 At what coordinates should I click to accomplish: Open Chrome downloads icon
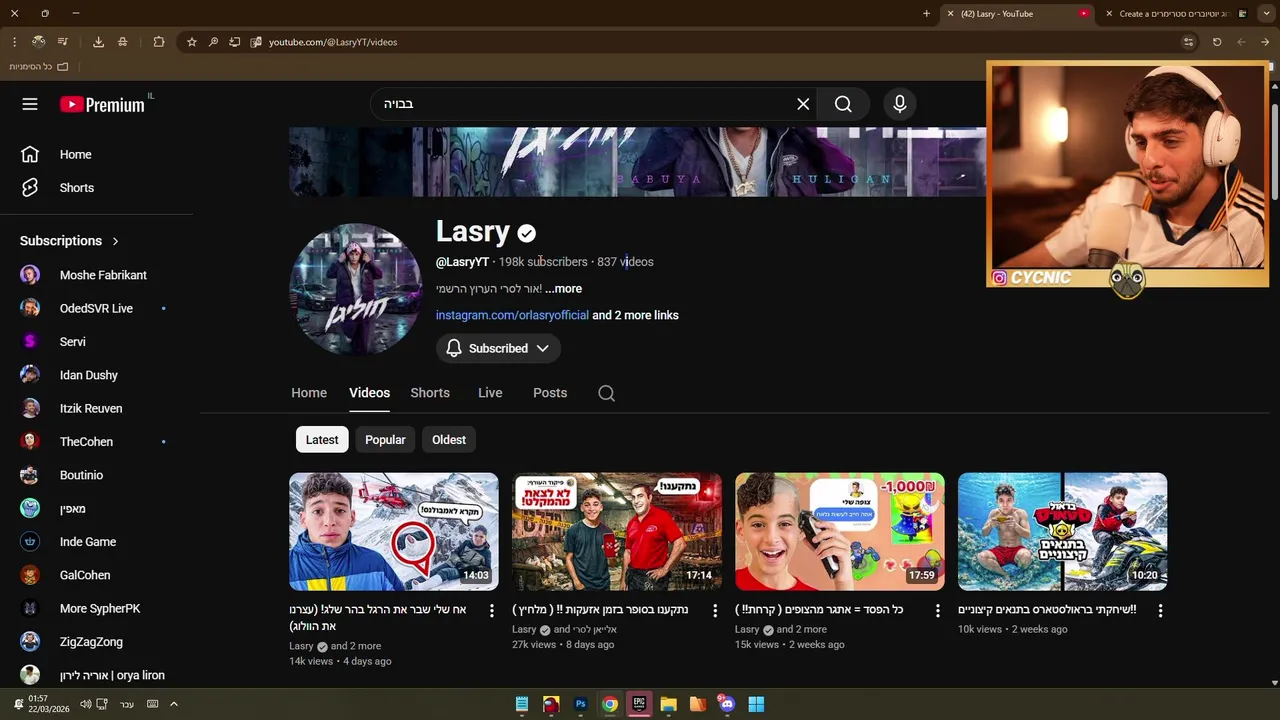(98, 42)
